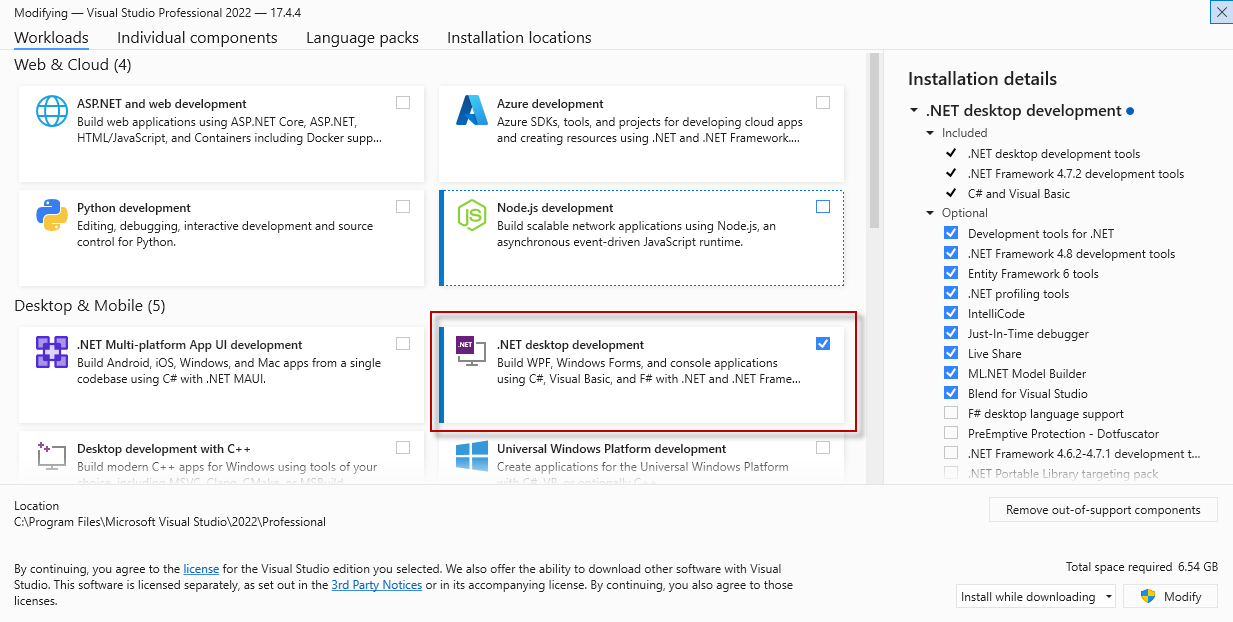Check the Node.js development workload checkbox
Image resolution: width=1233 pixels, height=622 pixels.
click(x=822, y=207)
